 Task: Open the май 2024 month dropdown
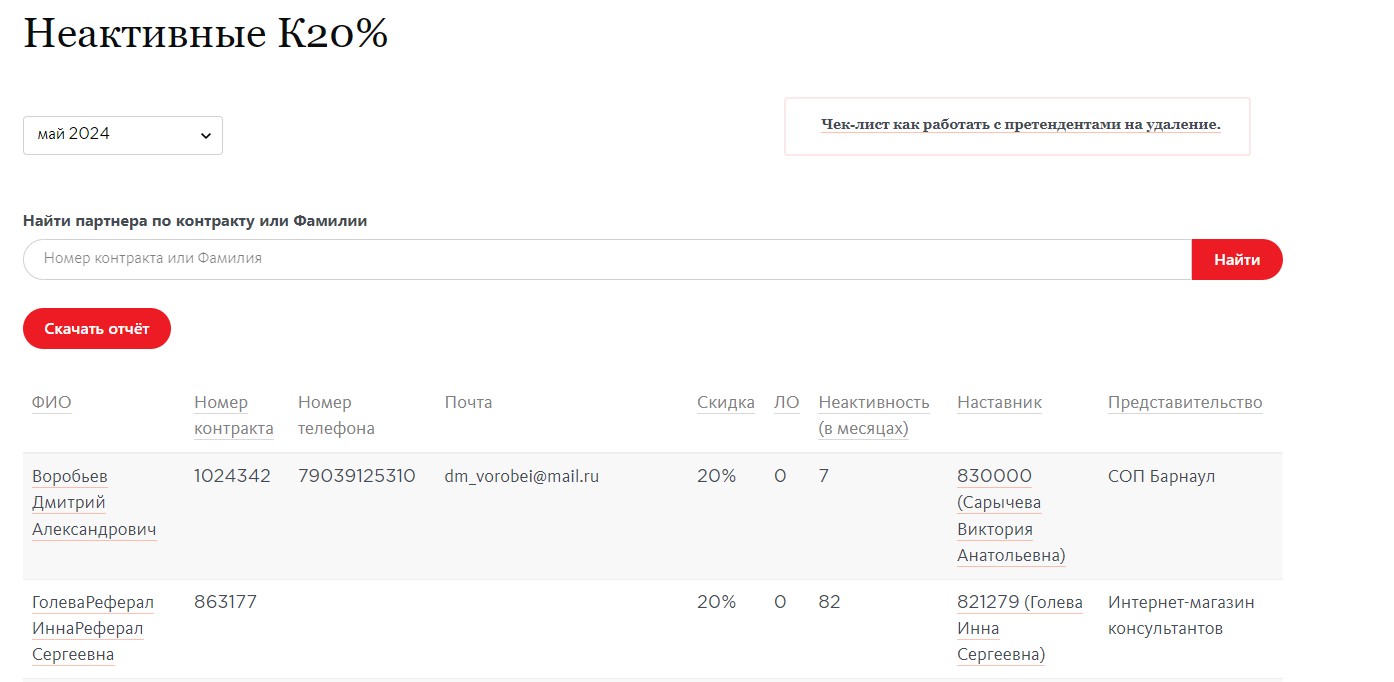[122, 135]
